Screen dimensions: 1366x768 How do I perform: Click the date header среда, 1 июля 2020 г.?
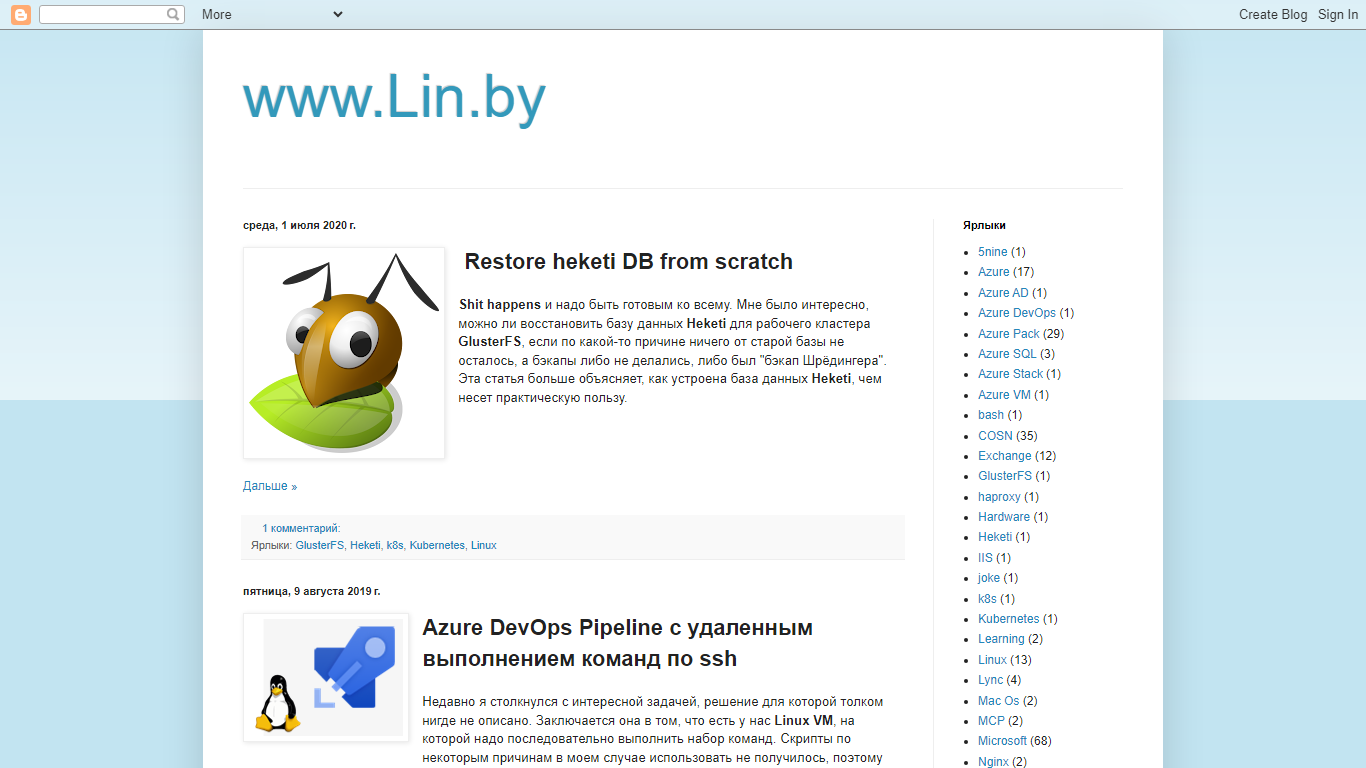[299, 225]
